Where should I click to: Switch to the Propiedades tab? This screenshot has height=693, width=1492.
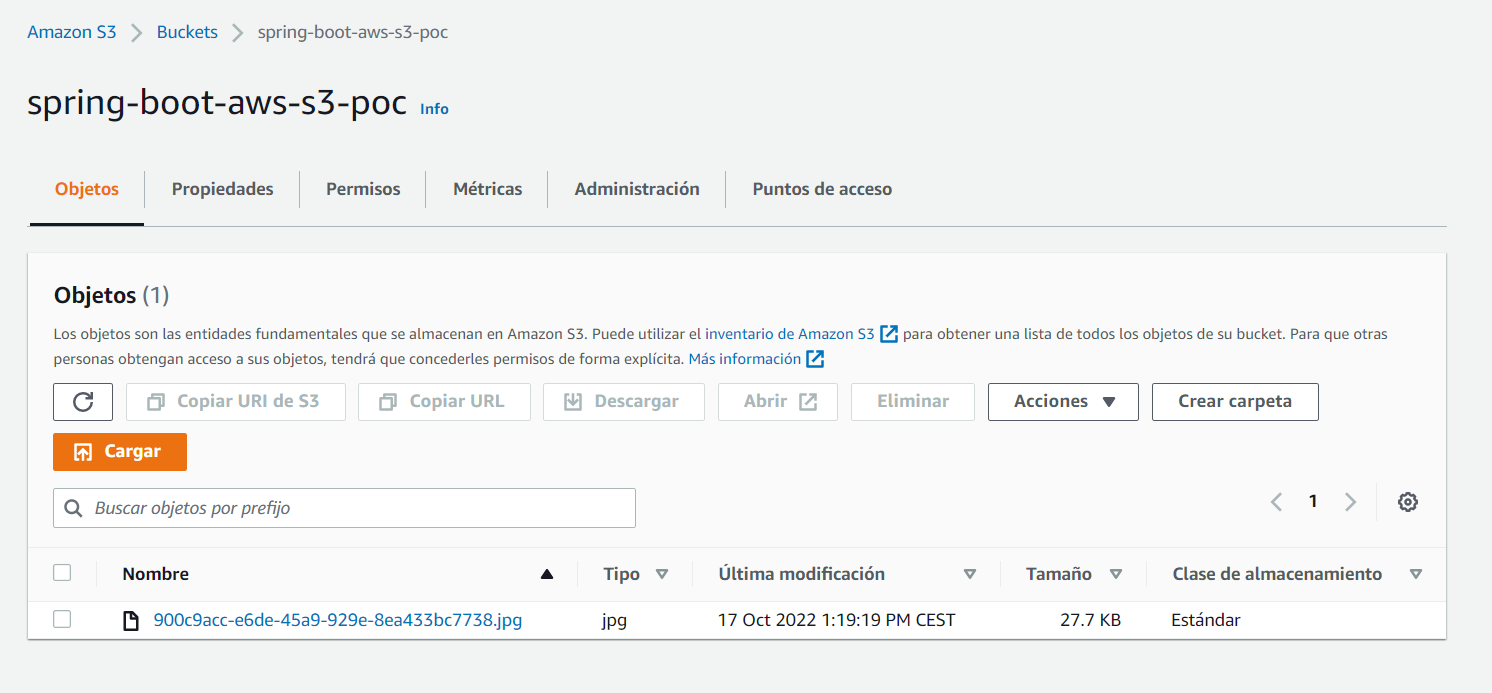click(x=222, y=189)
